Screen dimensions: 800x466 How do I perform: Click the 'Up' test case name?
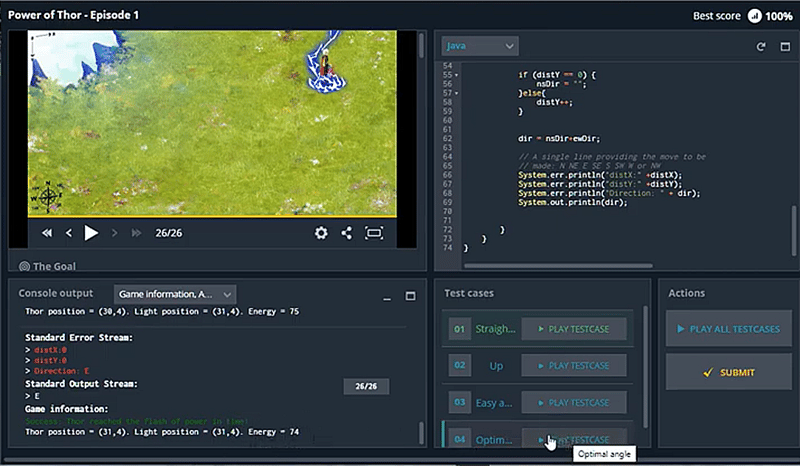(x=496, y=366)
